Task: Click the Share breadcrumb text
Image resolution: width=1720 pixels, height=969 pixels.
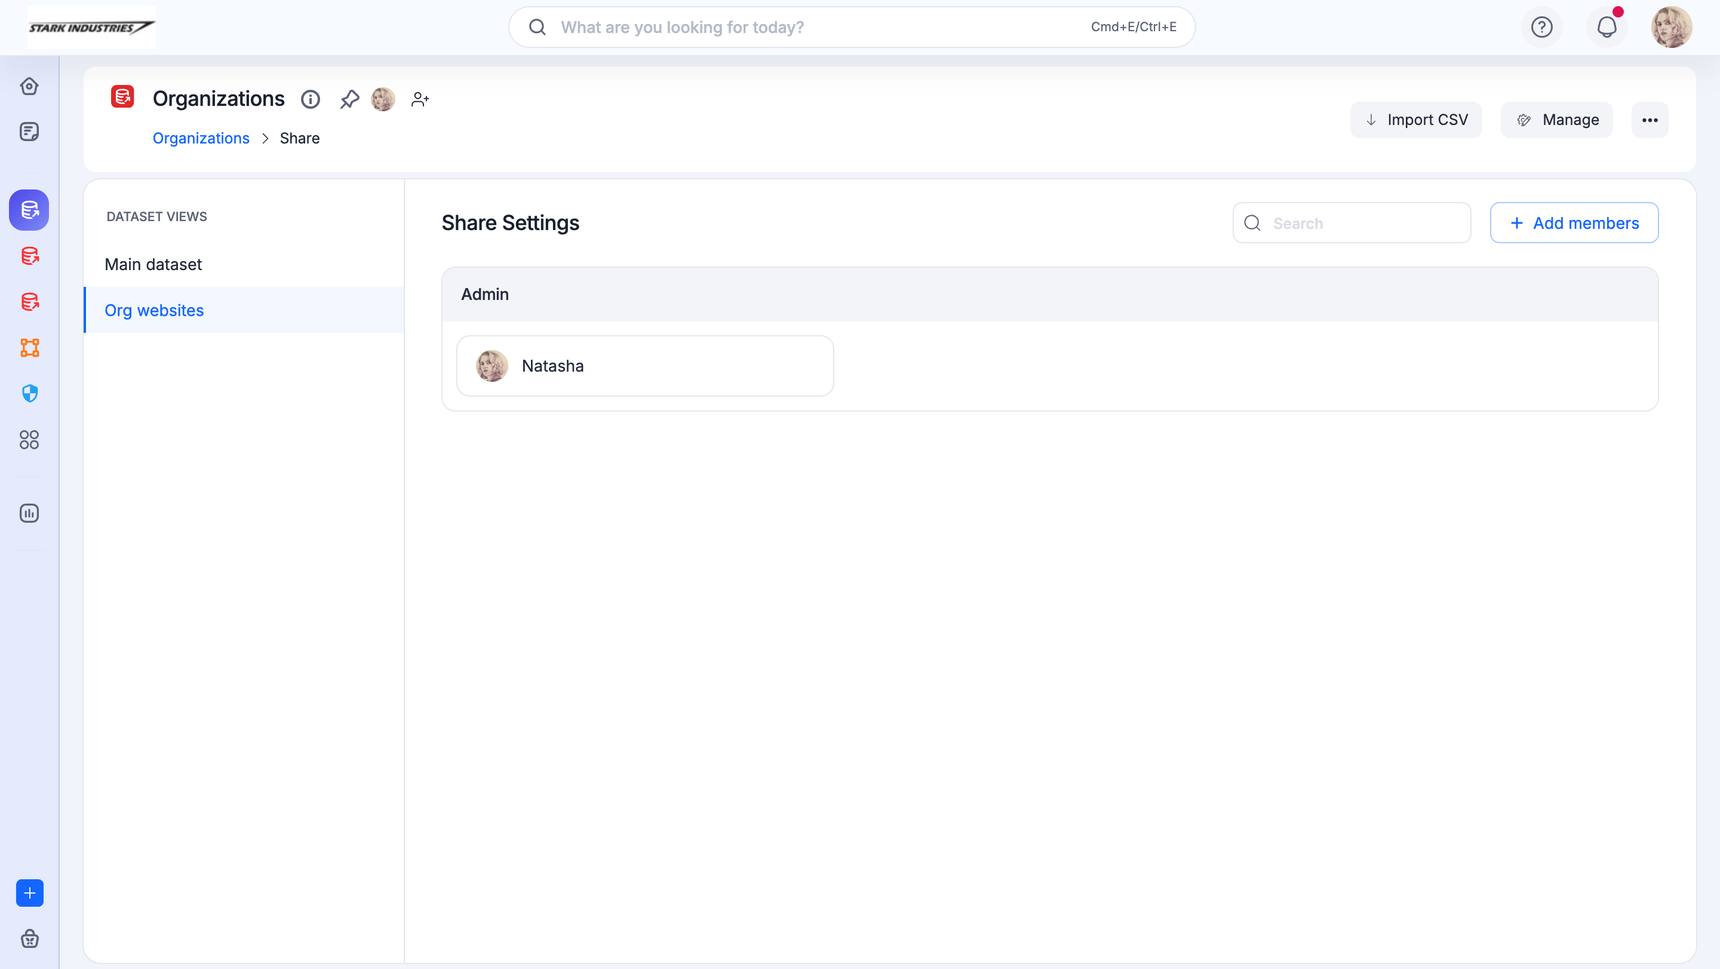Action: click(300, 138)
